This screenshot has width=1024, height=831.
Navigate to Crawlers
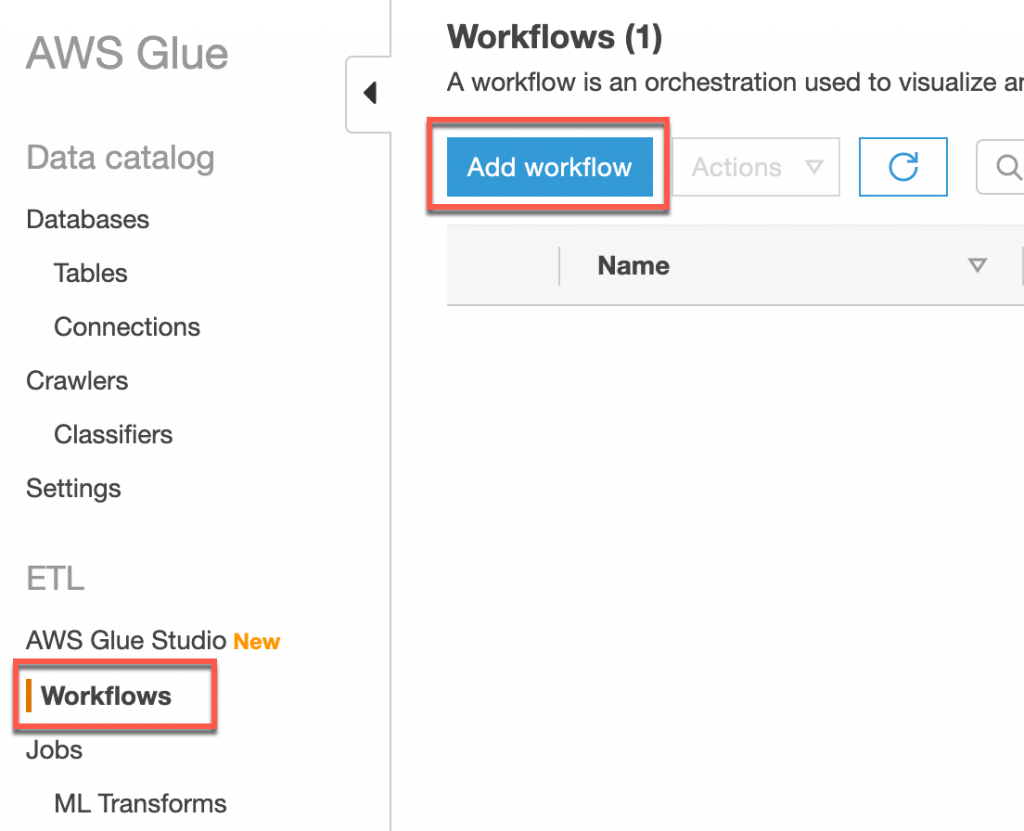77,381
